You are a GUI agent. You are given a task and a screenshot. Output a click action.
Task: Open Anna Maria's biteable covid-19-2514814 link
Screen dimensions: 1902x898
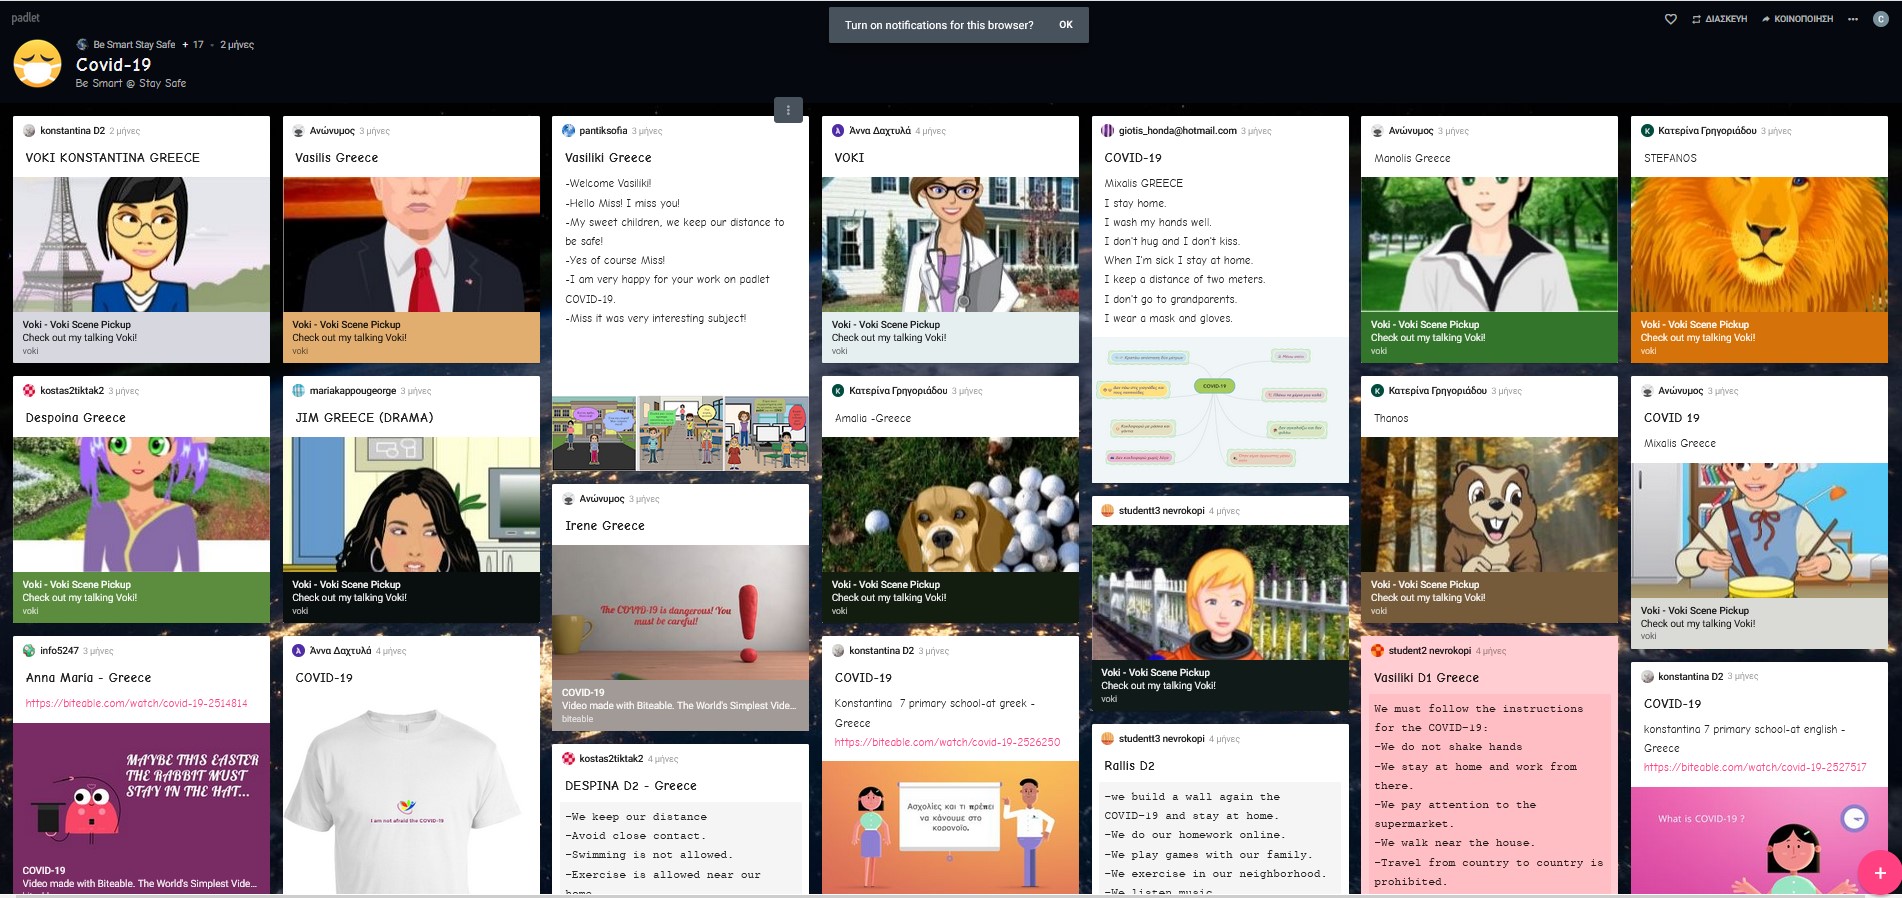pyautogui.click(x=137, y=703)
